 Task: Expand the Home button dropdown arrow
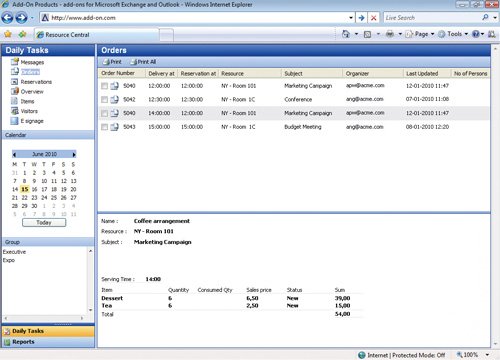[x=356, y=34]
